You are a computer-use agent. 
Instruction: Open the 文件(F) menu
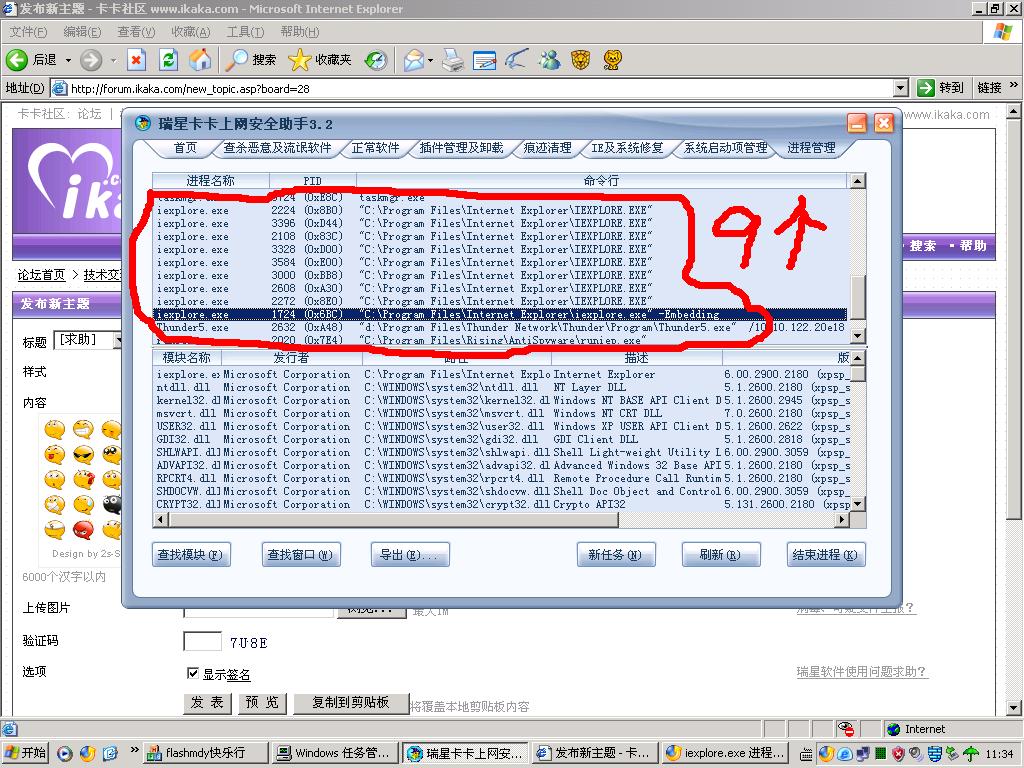(28, 31)
